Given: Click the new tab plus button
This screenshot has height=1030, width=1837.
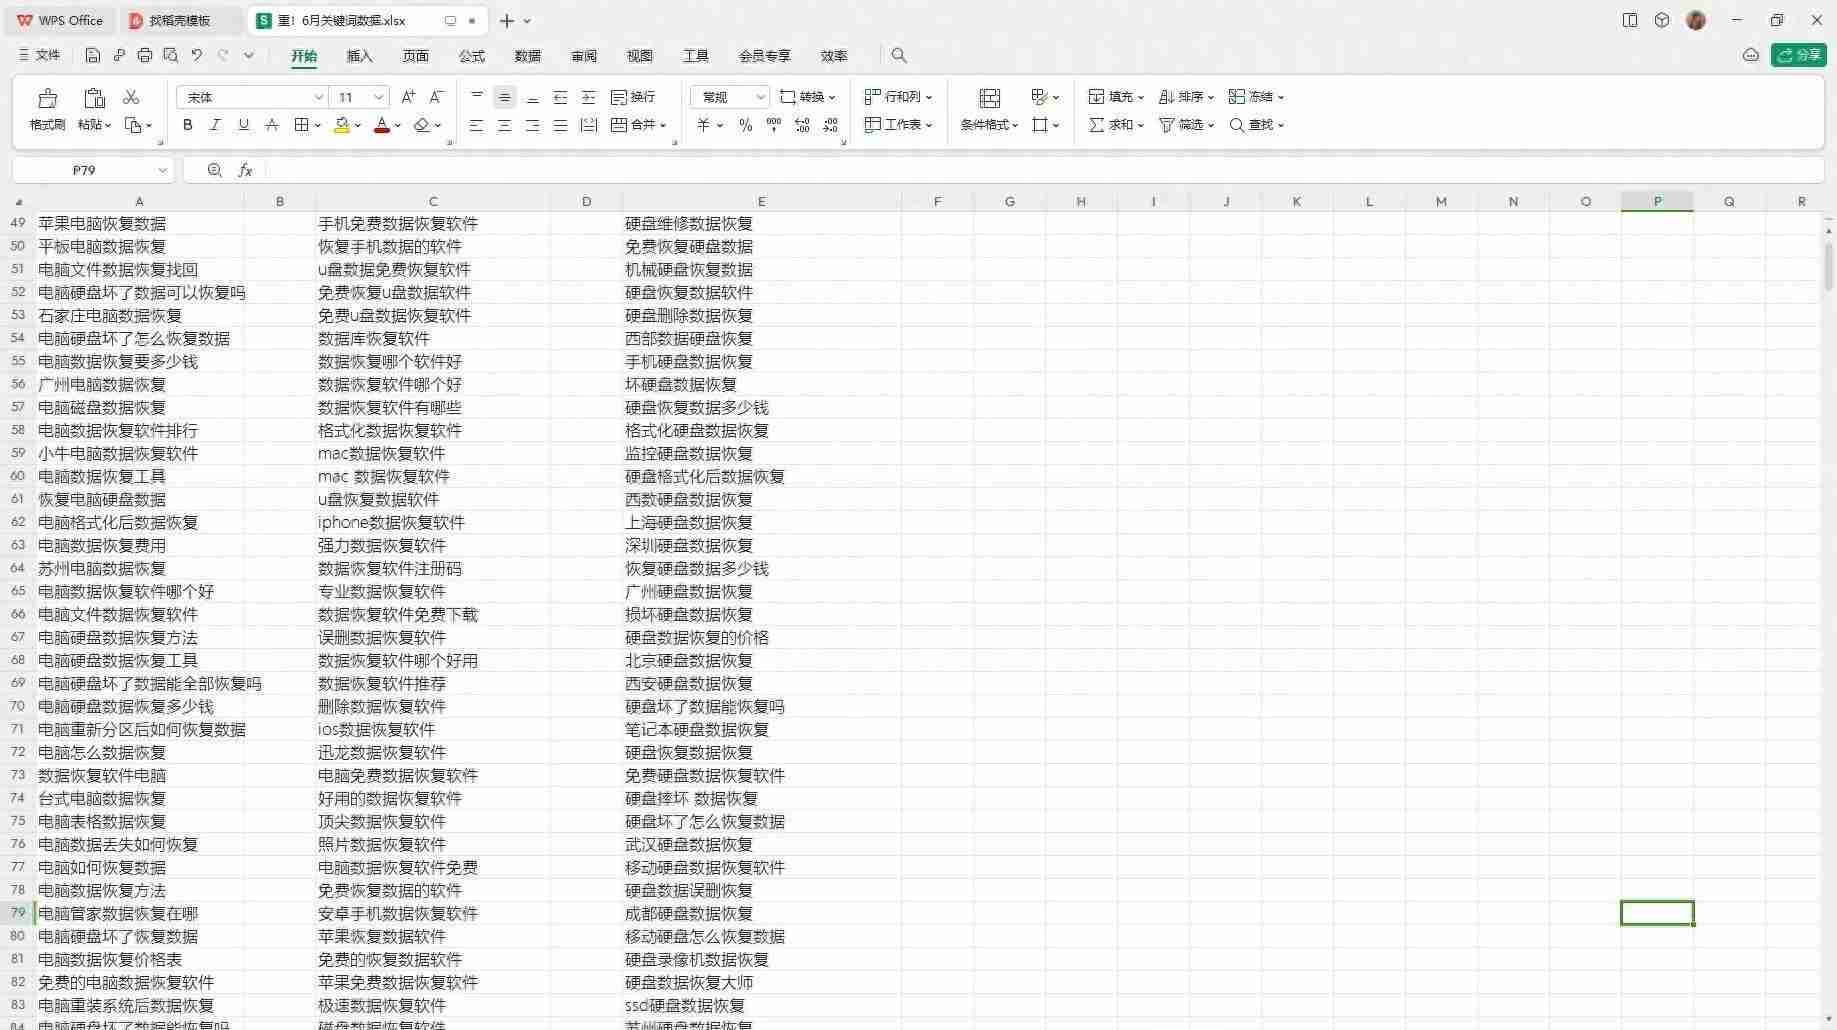Looking at the screenshot, I should (507, 20).
